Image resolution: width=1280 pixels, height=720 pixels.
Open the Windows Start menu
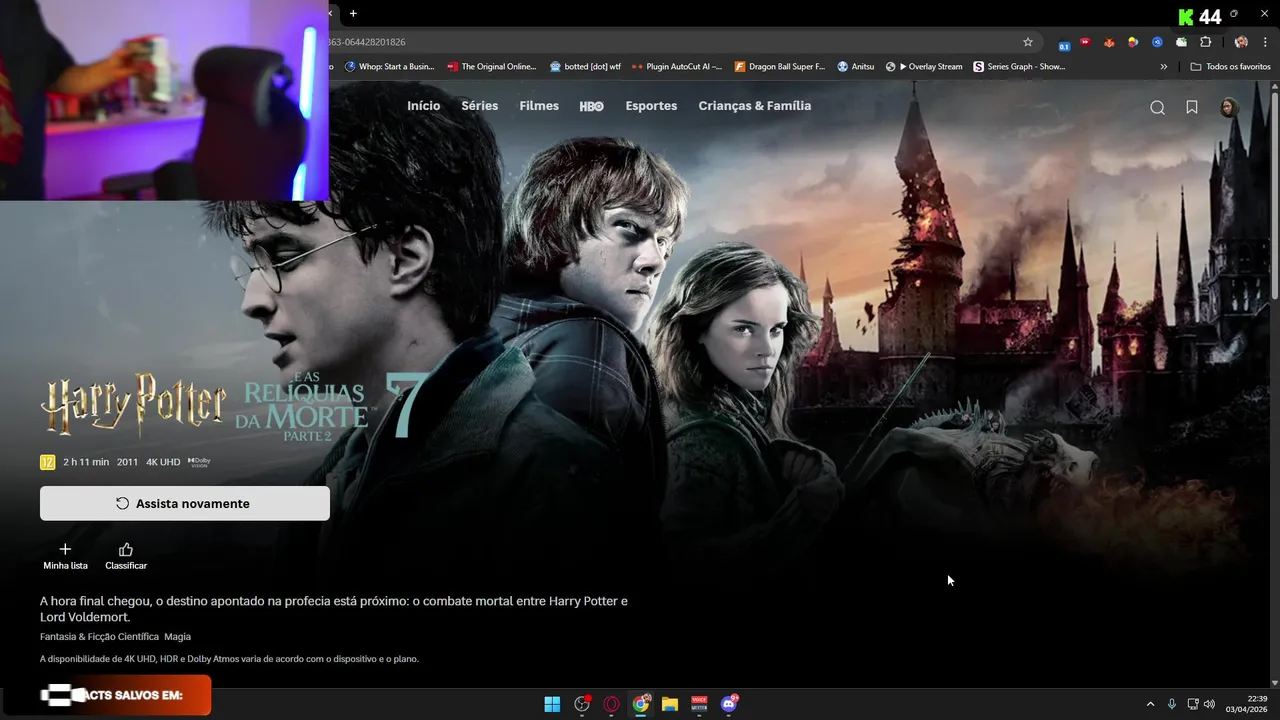point(552,704)
